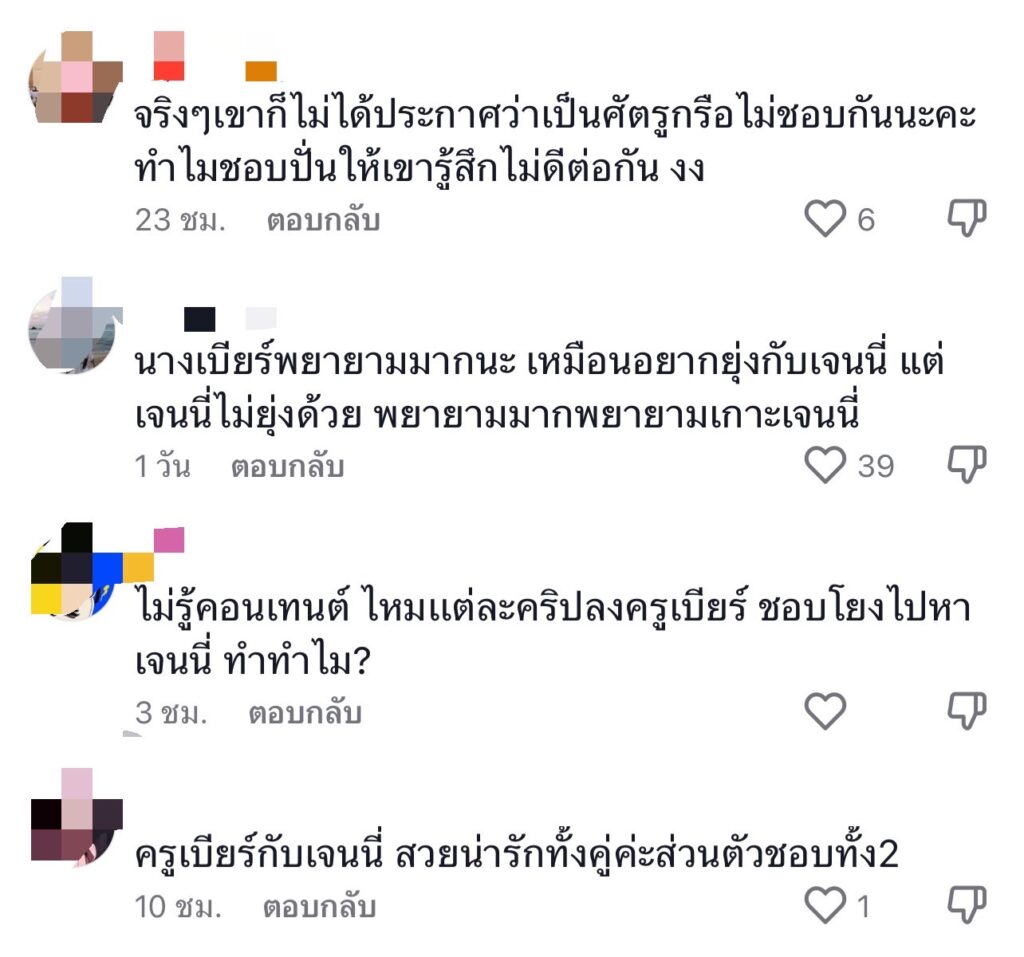Dislike the comment posted 10 ชม. ago

point(967,905)
